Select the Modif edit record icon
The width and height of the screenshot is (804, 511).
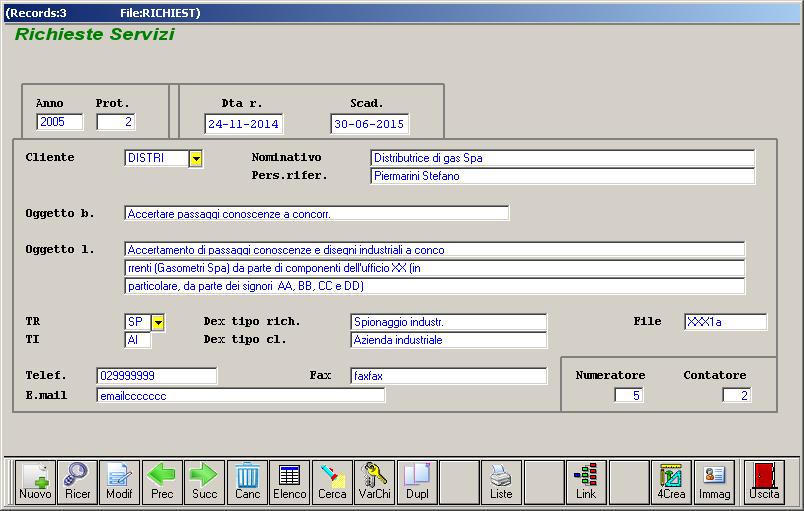click(119, 482)
